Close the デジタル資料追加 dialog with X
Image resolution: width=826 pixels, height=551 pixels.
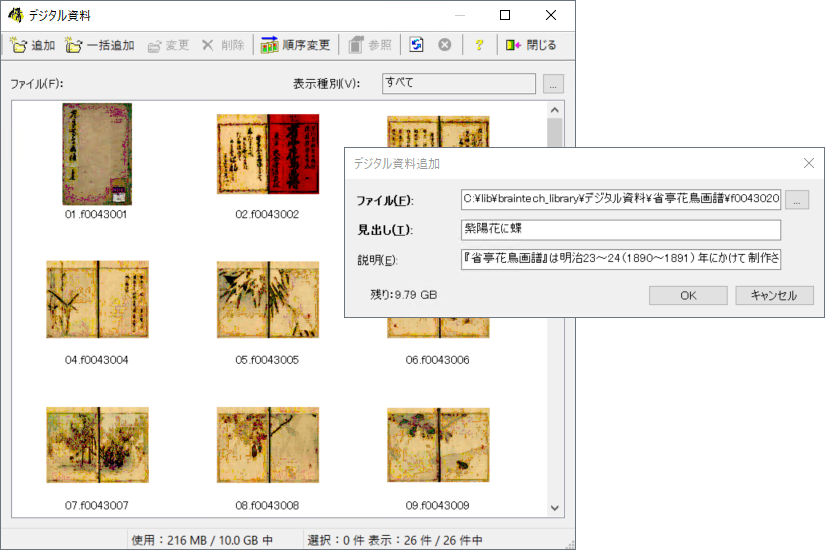[809, 163]
